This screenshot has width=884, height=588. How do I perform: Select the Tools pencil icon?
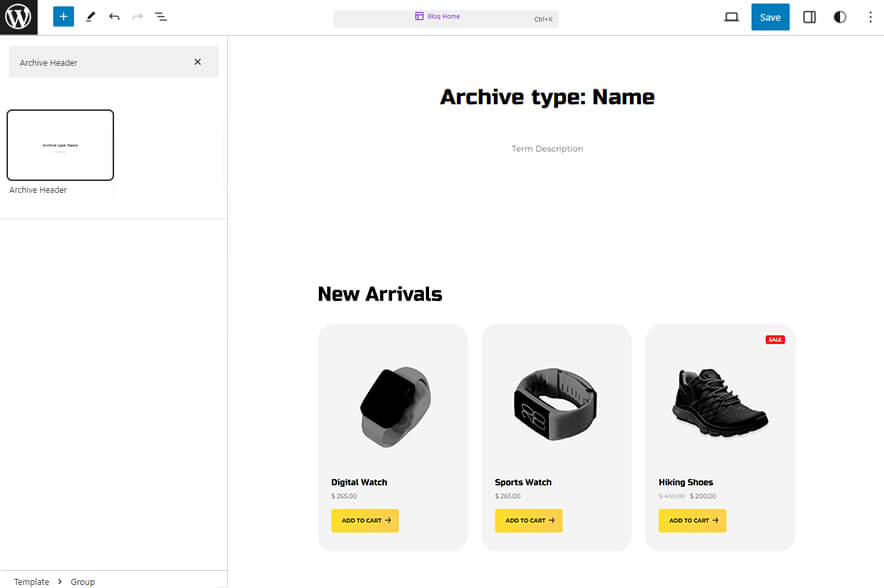pos(88,16)
